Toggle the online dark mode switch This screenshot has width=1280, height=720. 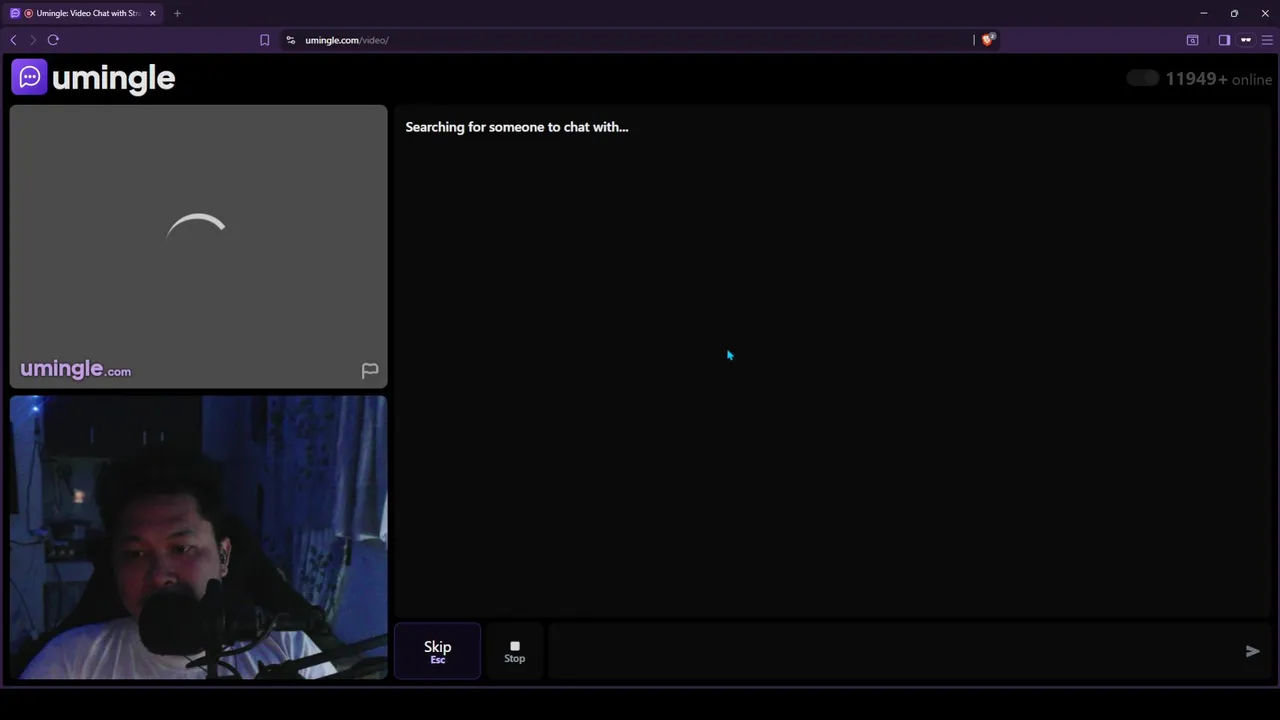coord(1142,78)
